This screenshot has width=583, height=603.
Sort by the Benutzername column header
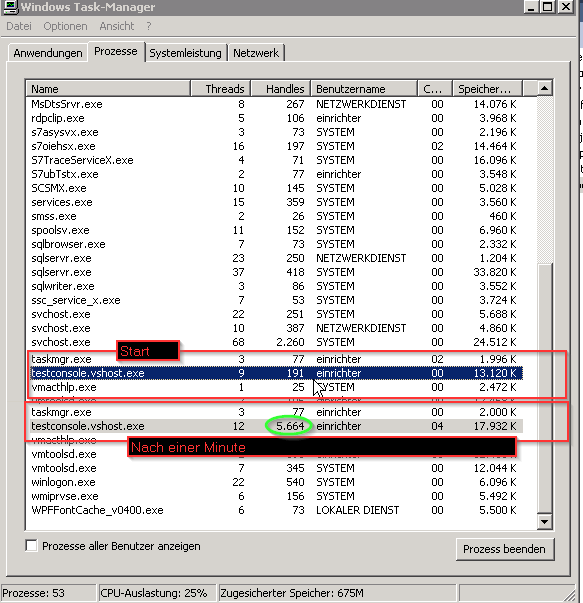point(364,89)
